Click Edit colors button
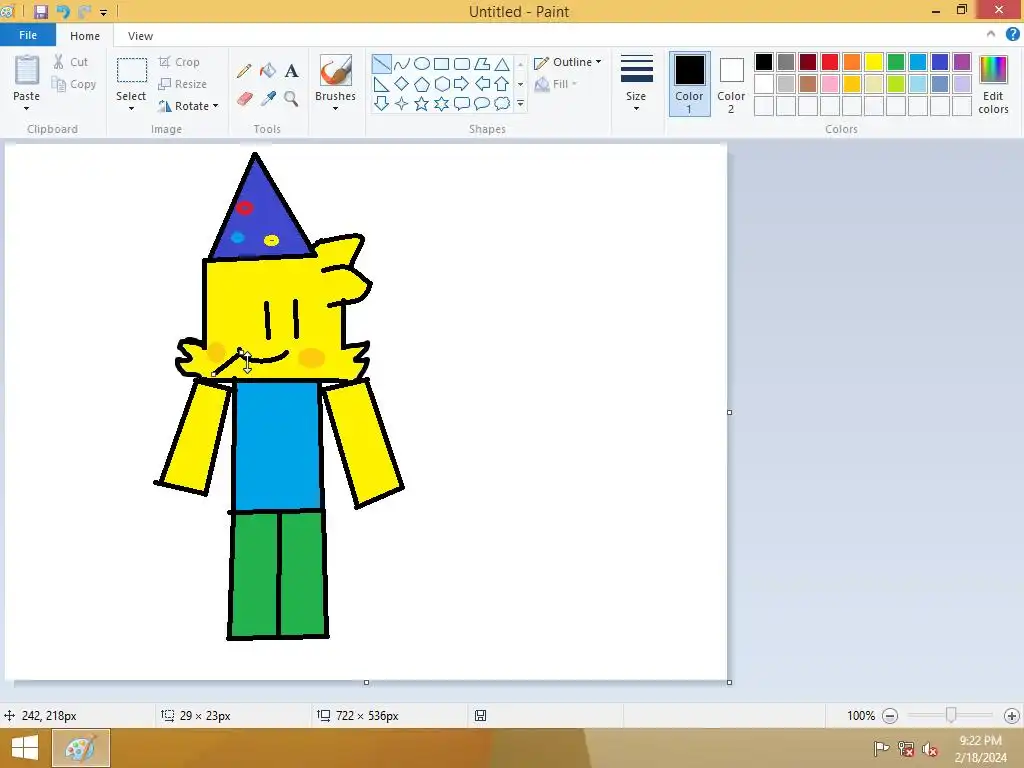Viewport: 1024px width, 768px height. [993, 84]
